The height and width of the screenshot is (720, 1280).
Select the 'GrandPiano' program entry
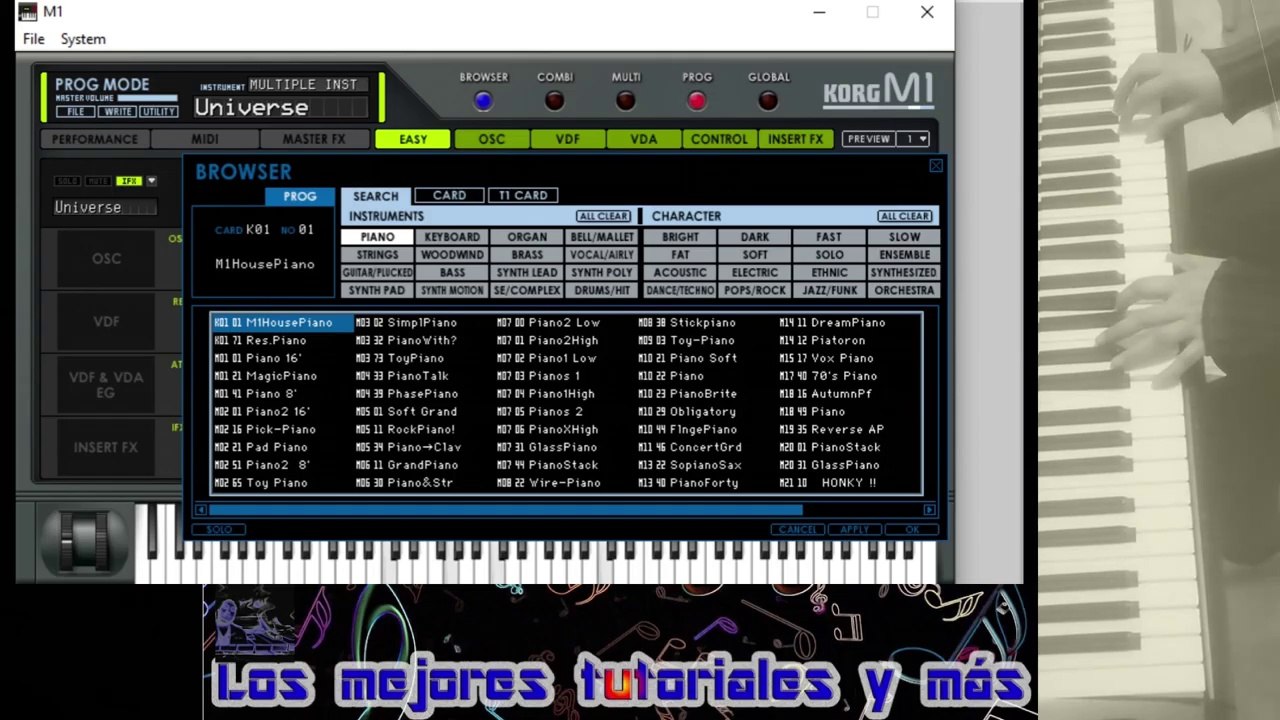click(423, 465)
